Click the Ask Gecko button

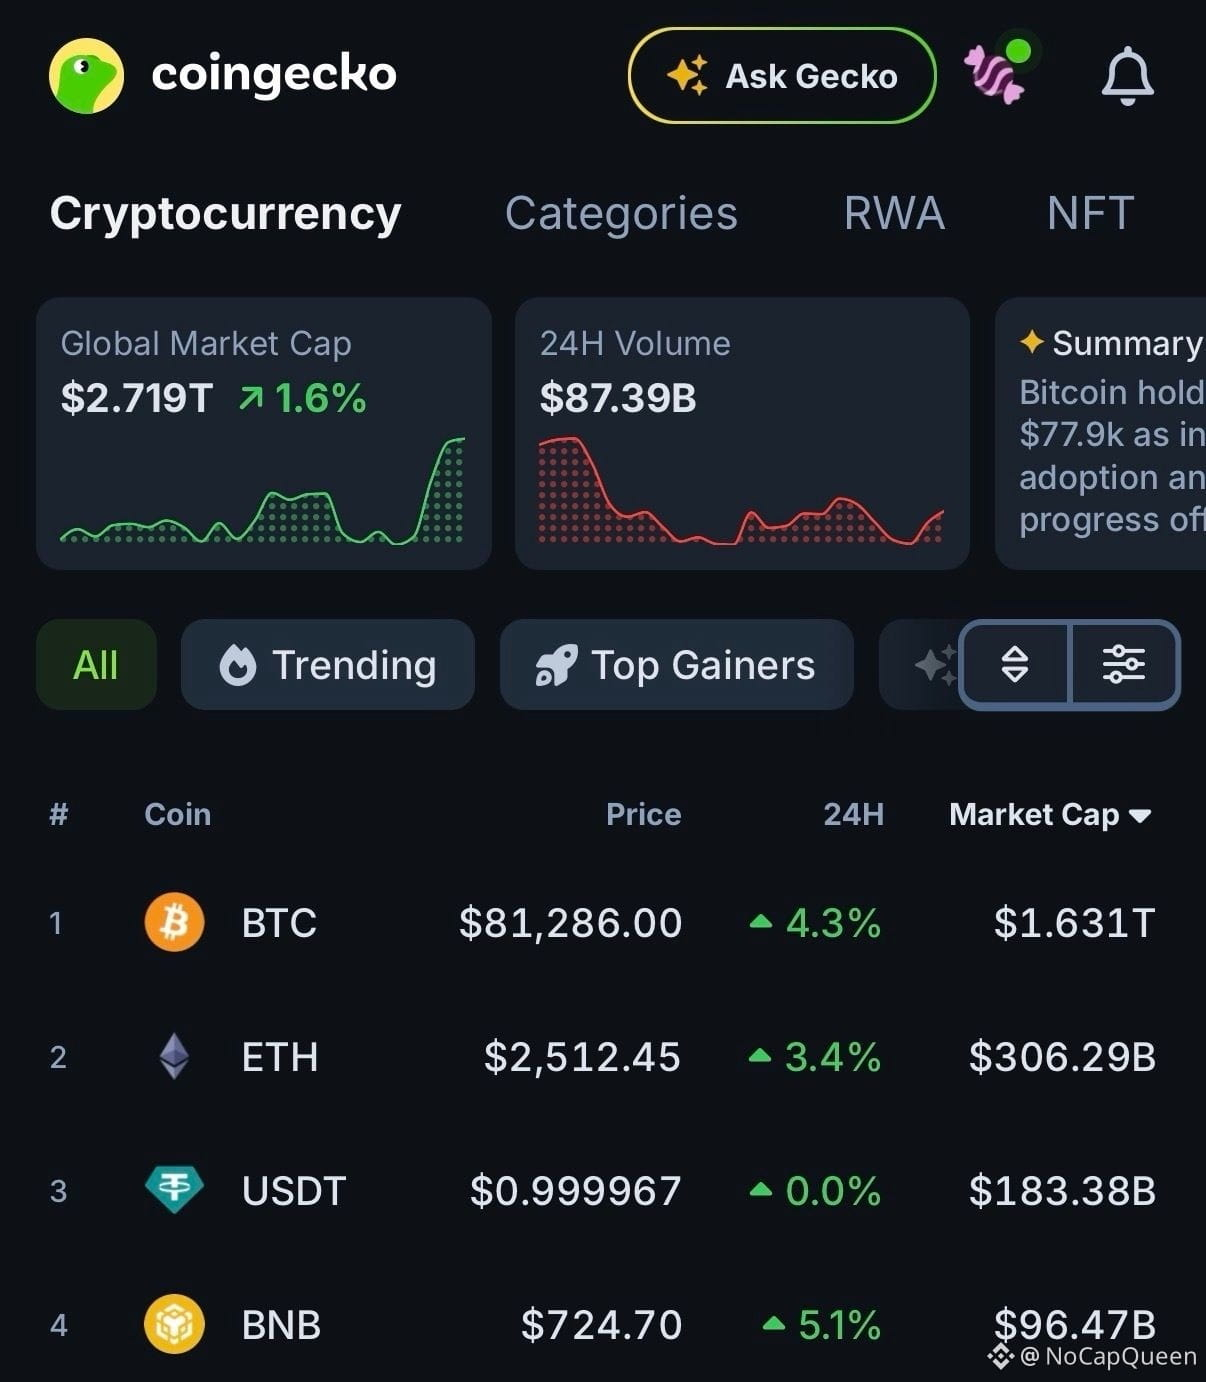782,76
